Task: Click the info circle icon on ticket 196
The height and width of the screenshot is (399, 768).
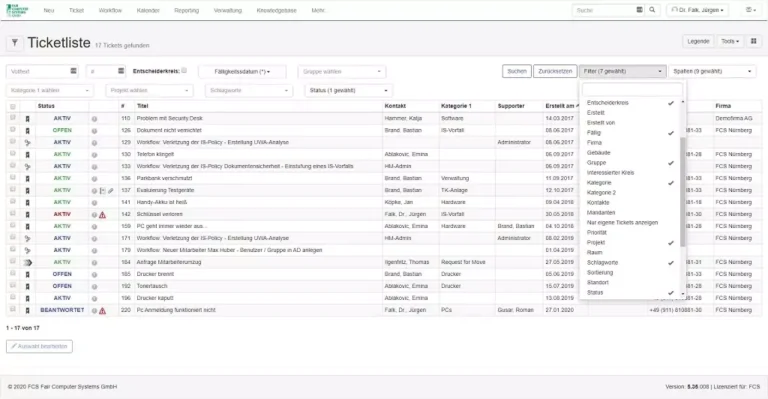Action: coord(94,298)
